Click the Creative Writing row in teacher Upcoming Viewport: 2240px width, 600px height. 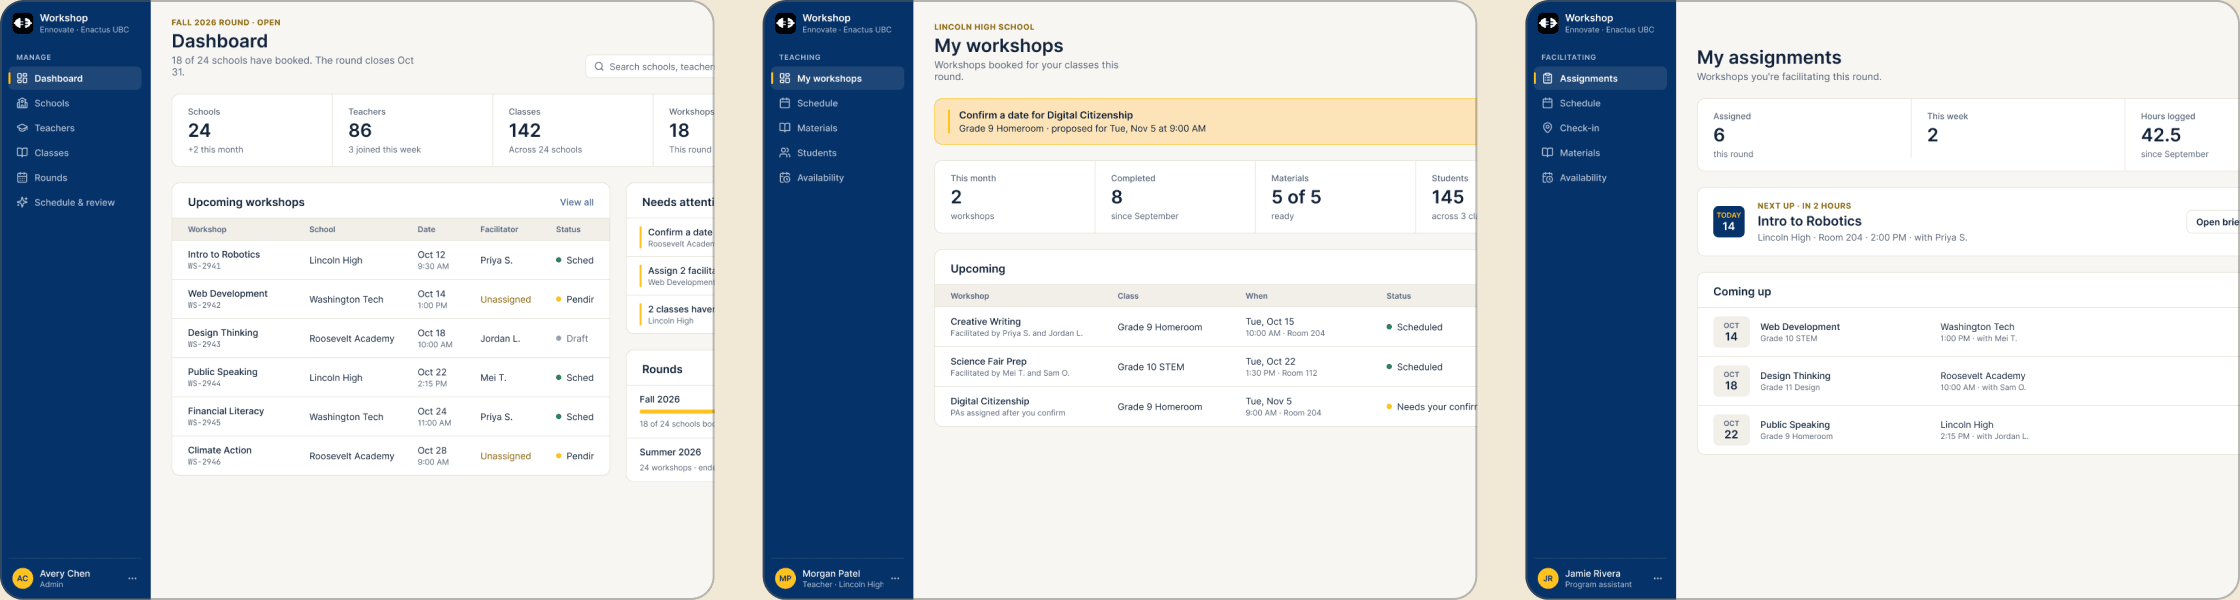pos(1205,327)
